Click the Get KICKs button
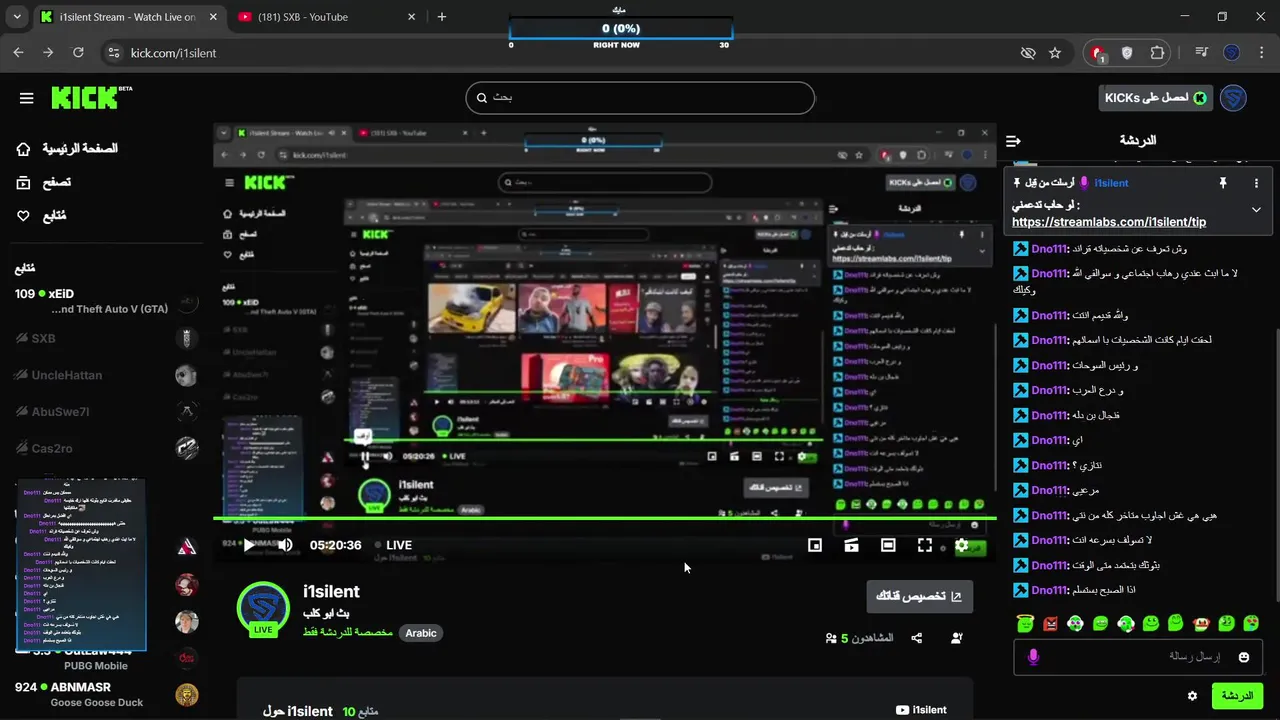The width and height of the screenshot is (1280, 720). pyautogui.click(x=1155, y=97)
